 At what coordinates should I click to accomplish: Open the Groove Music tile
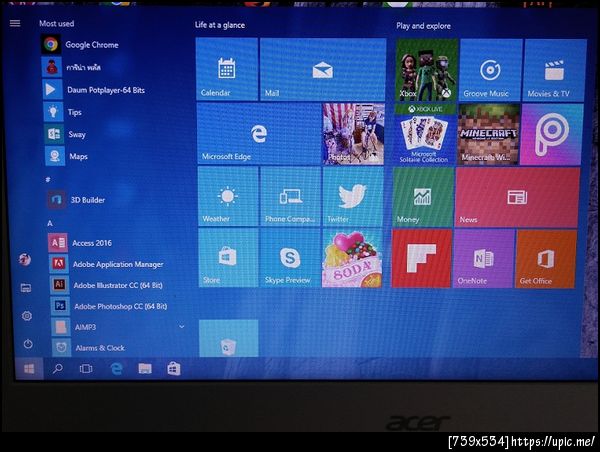491,70
